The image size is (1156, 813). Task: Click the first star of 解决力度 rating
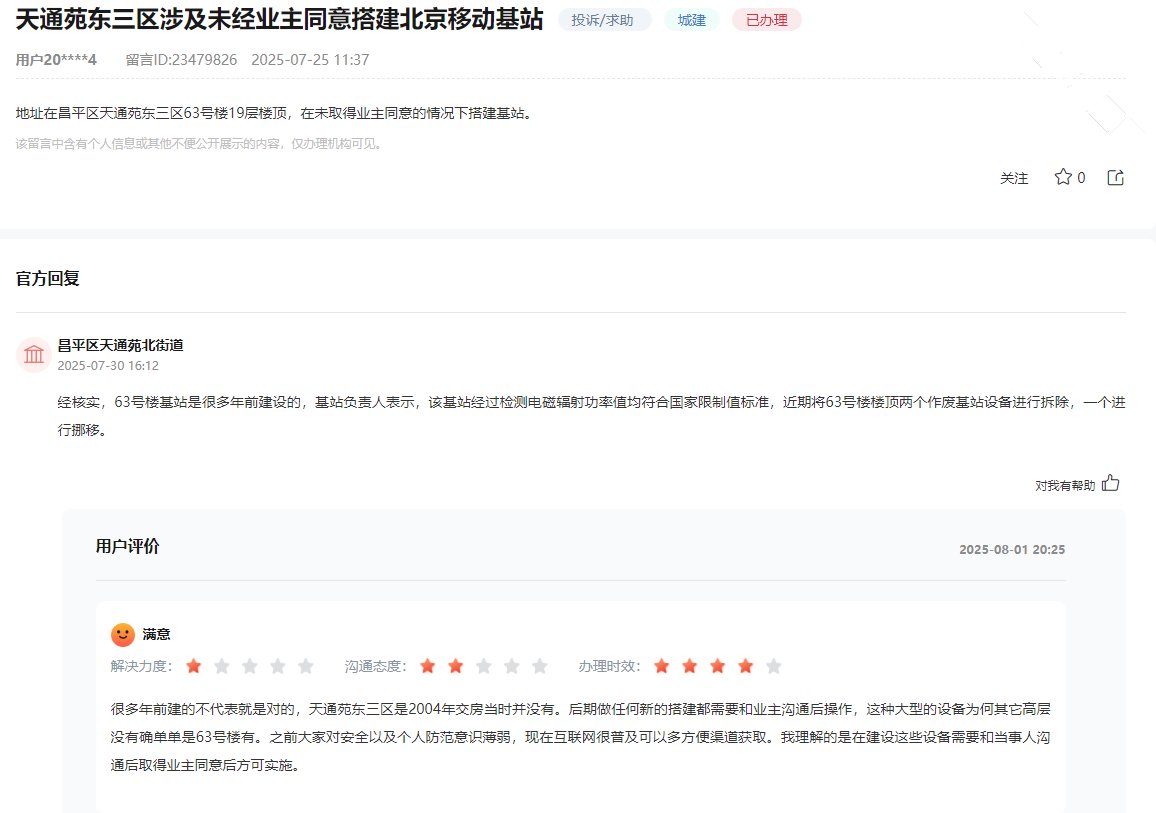[194, 666]
